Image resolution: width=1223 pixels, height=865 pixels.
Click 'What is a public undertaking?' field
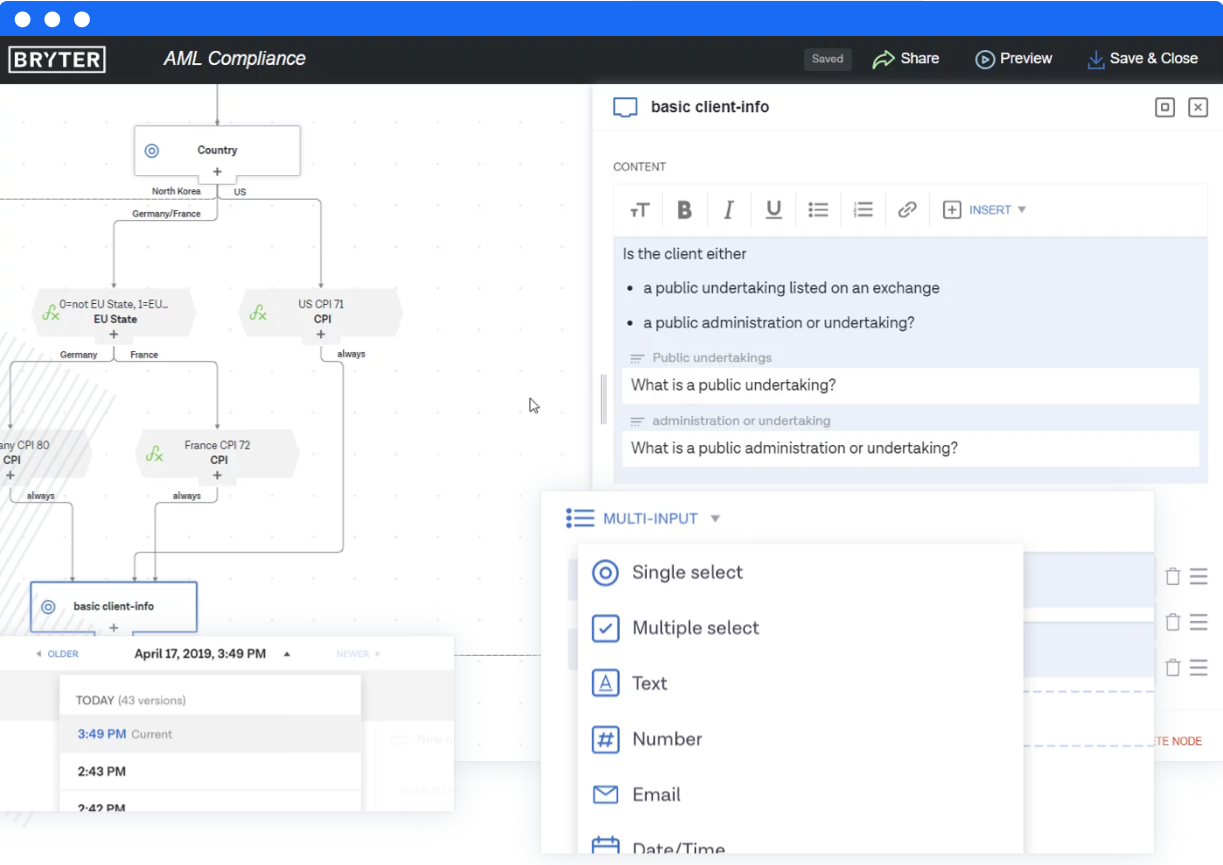[911, 385]
